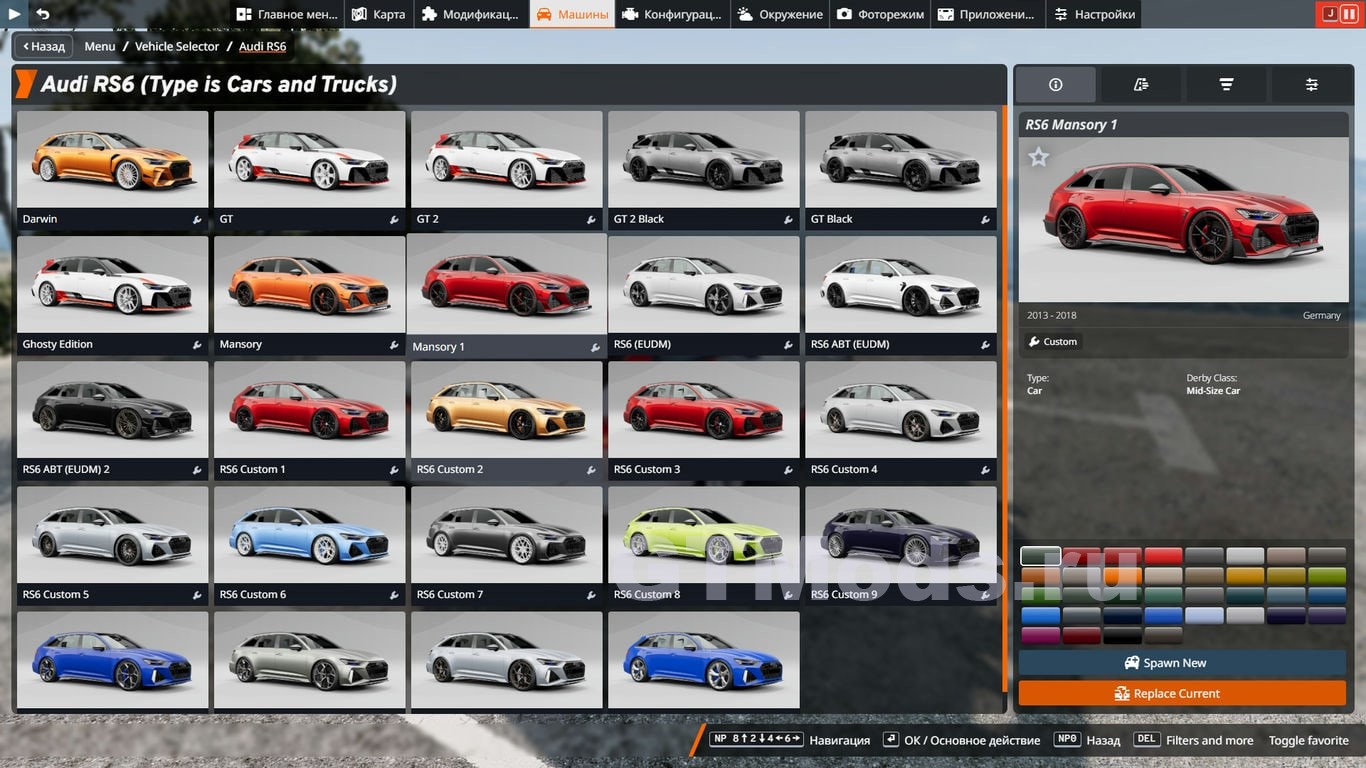Image resolution: width=1366 pixels, height=768 pixels.
Task: Click the wrench icon on Darwin tile
Action: (198, 219)
